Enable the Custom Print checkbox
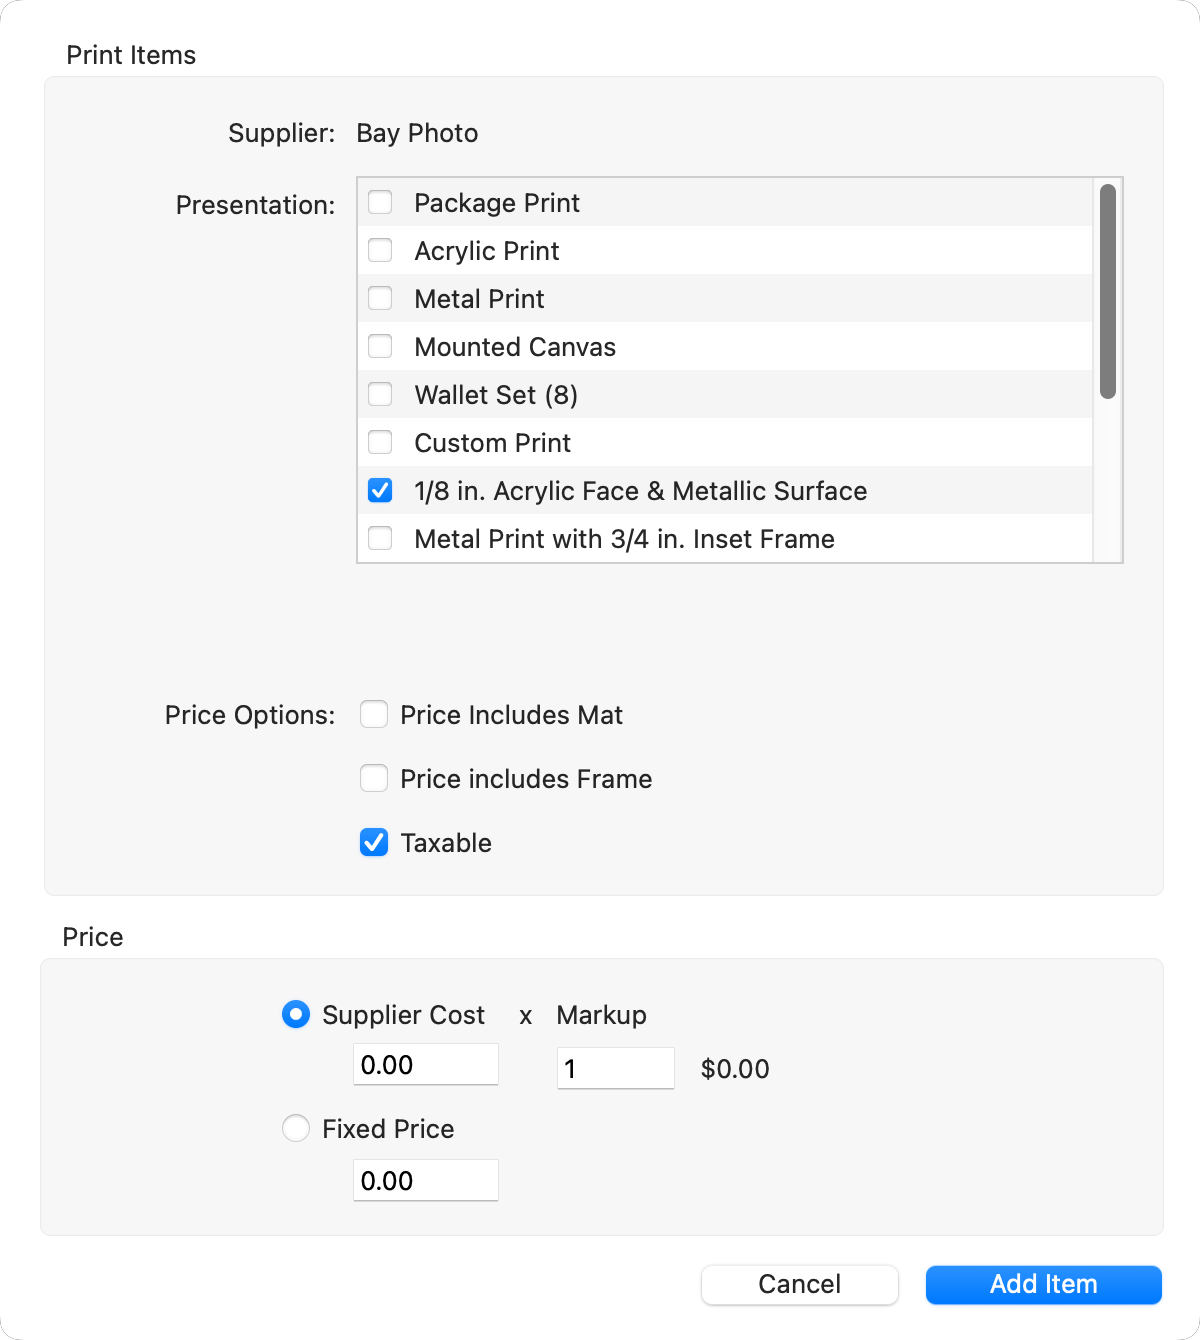Screen dimensions: 1200x1340 click(380, 443)
